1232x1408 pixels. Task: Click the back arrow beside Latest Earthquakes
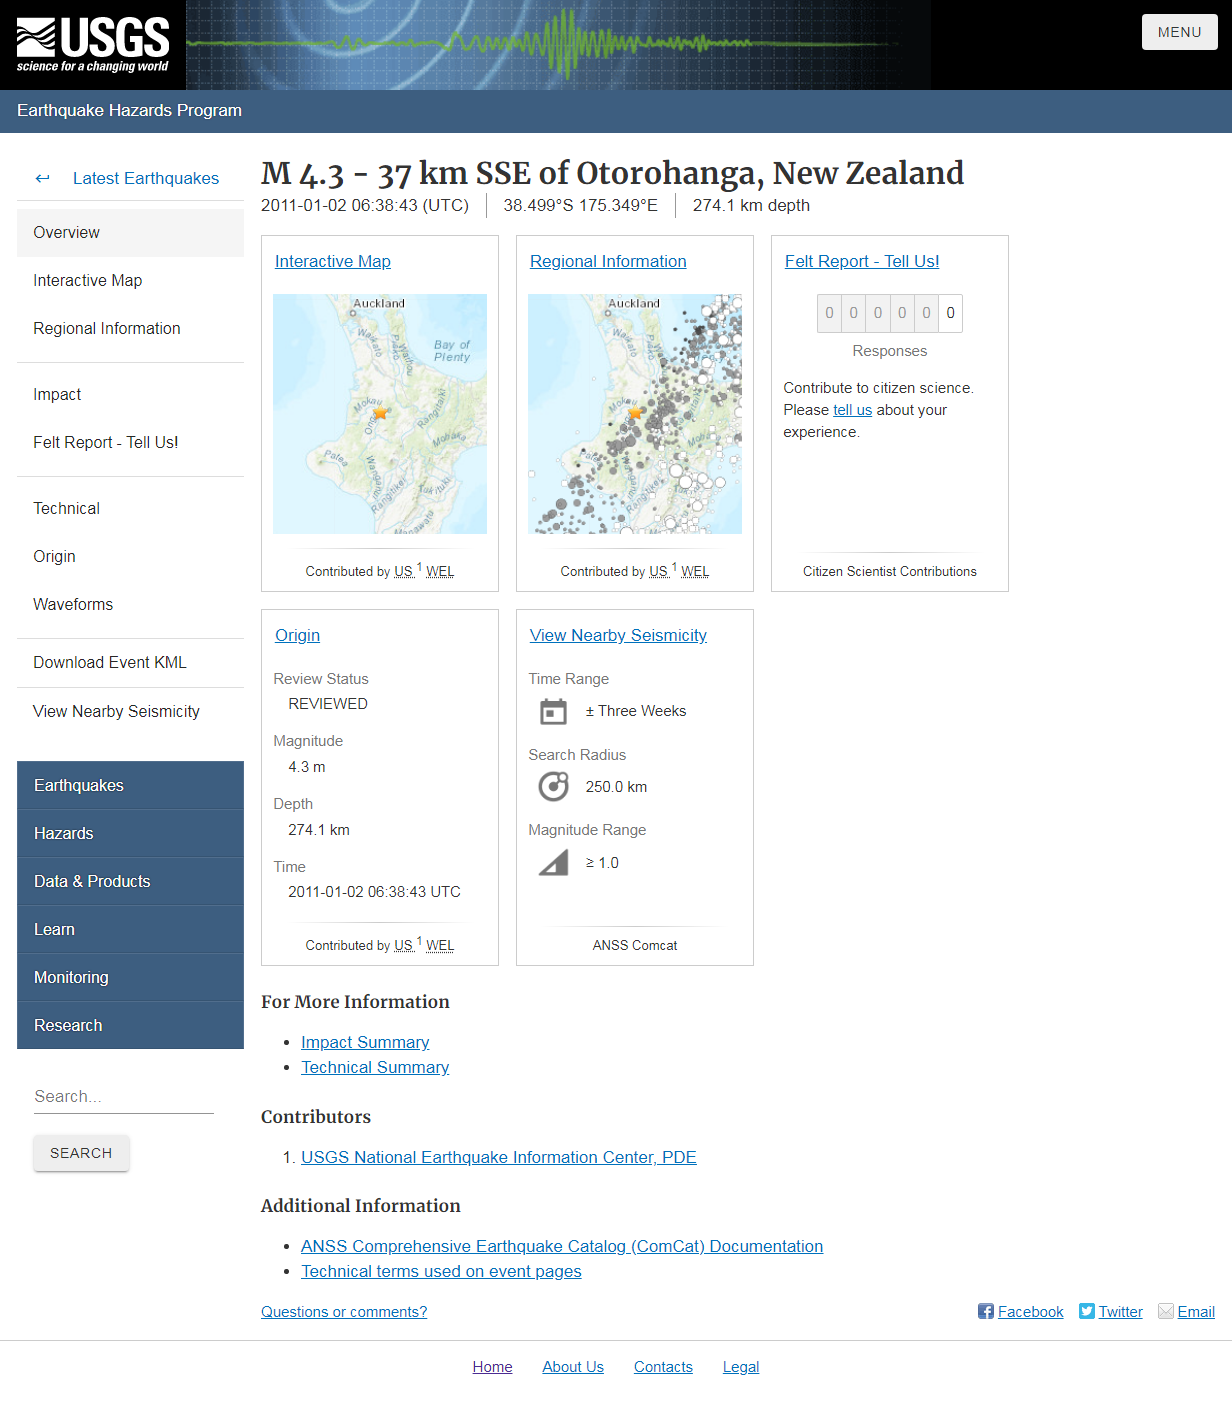pyautogui.click(x=42, y=178)
